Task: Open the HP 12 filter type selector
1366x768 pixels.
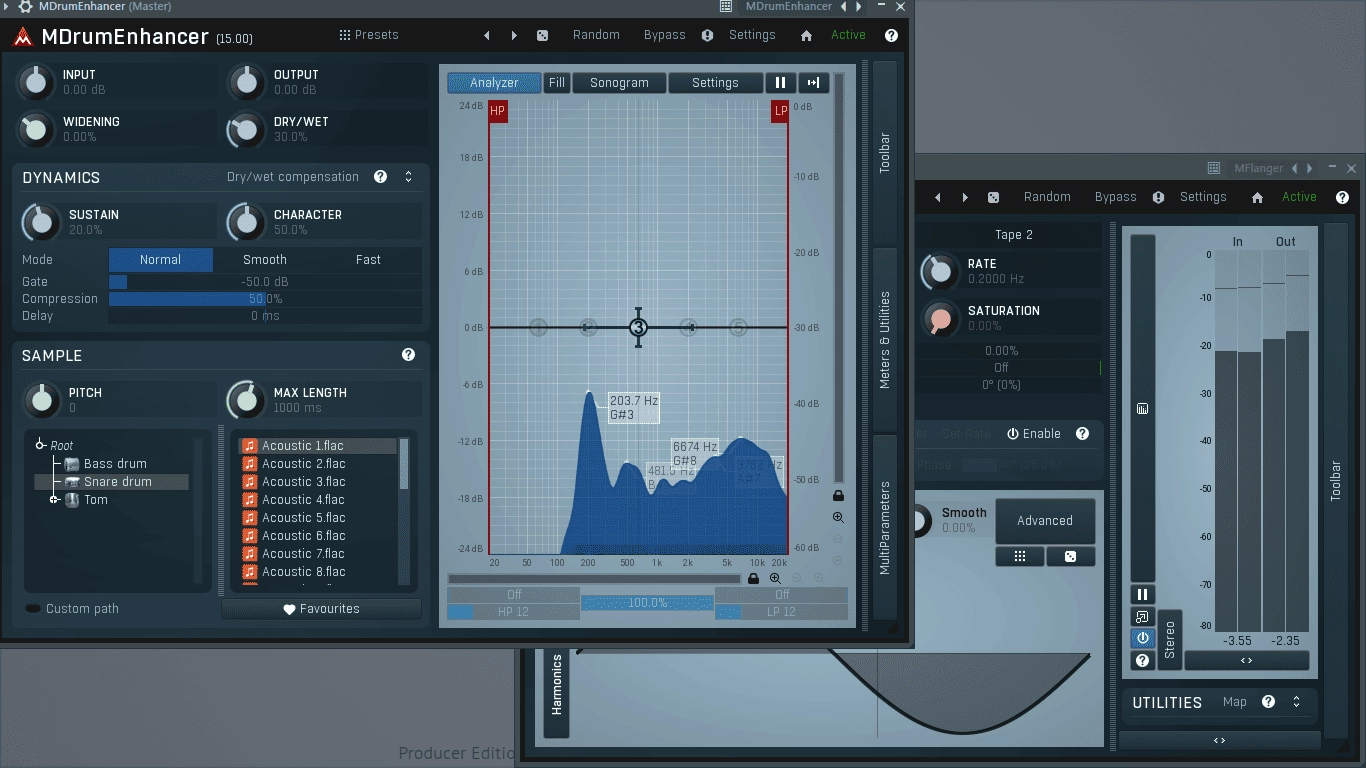Action: (x=514, y=612)
